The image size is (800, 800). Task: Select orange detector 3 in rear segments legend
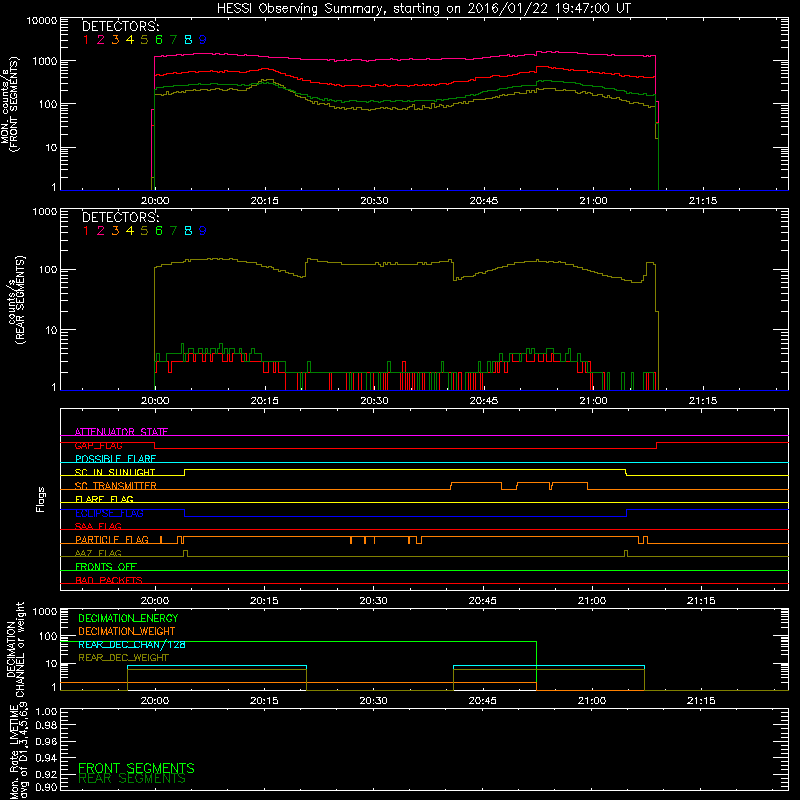pos(115,231)
